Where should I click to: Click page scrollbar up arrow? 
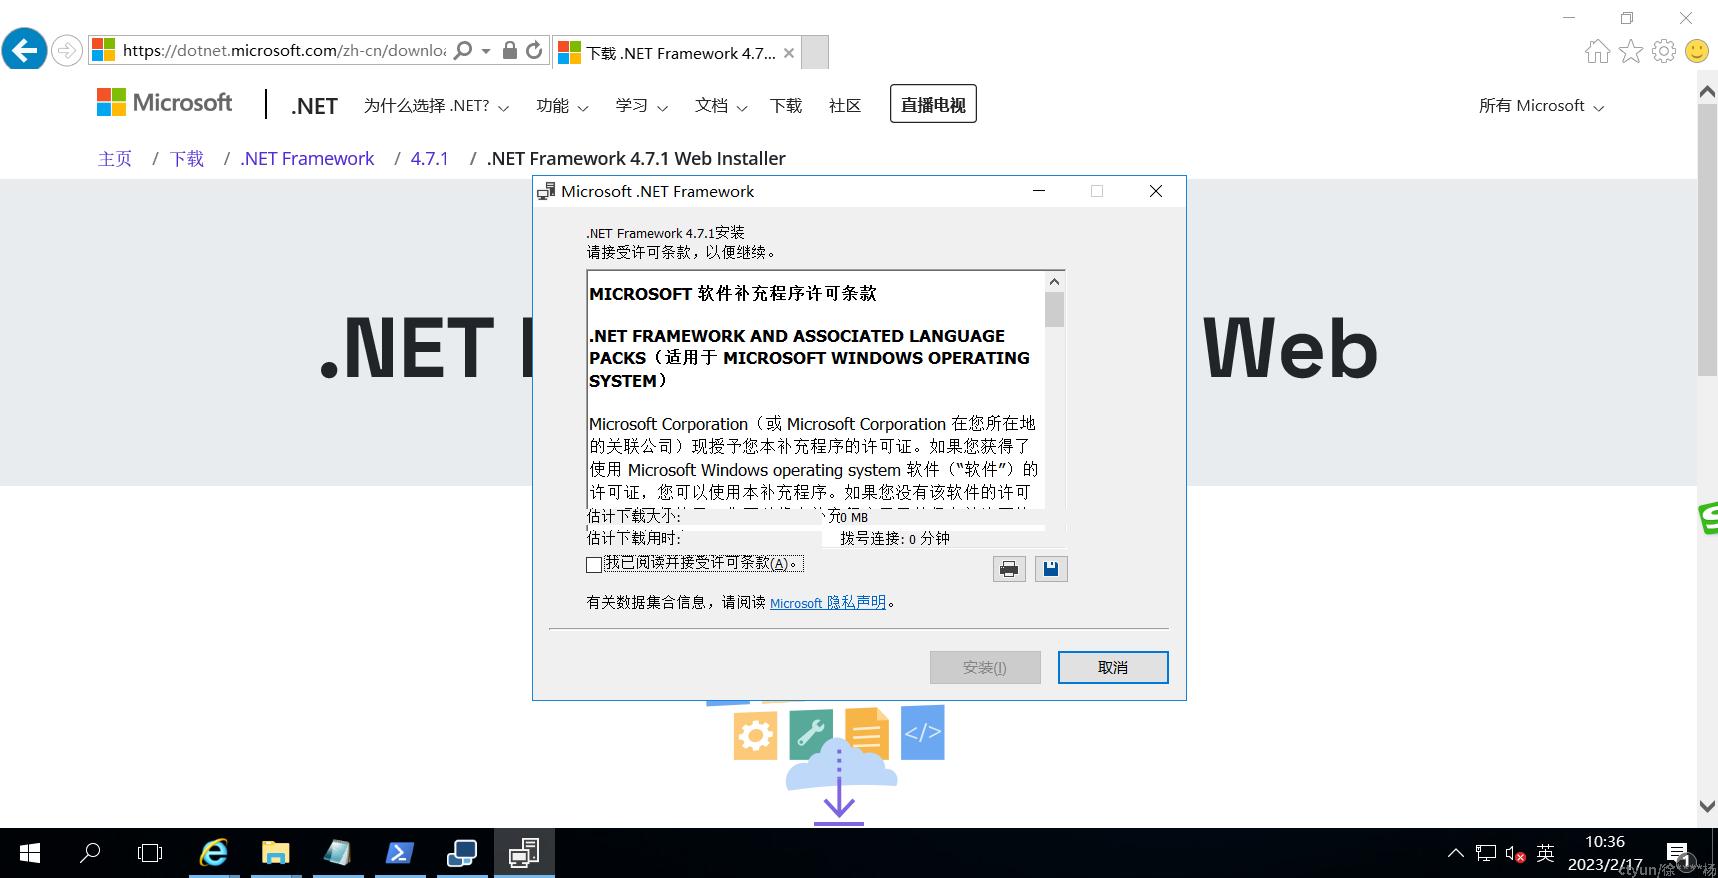pos(1707,91)
